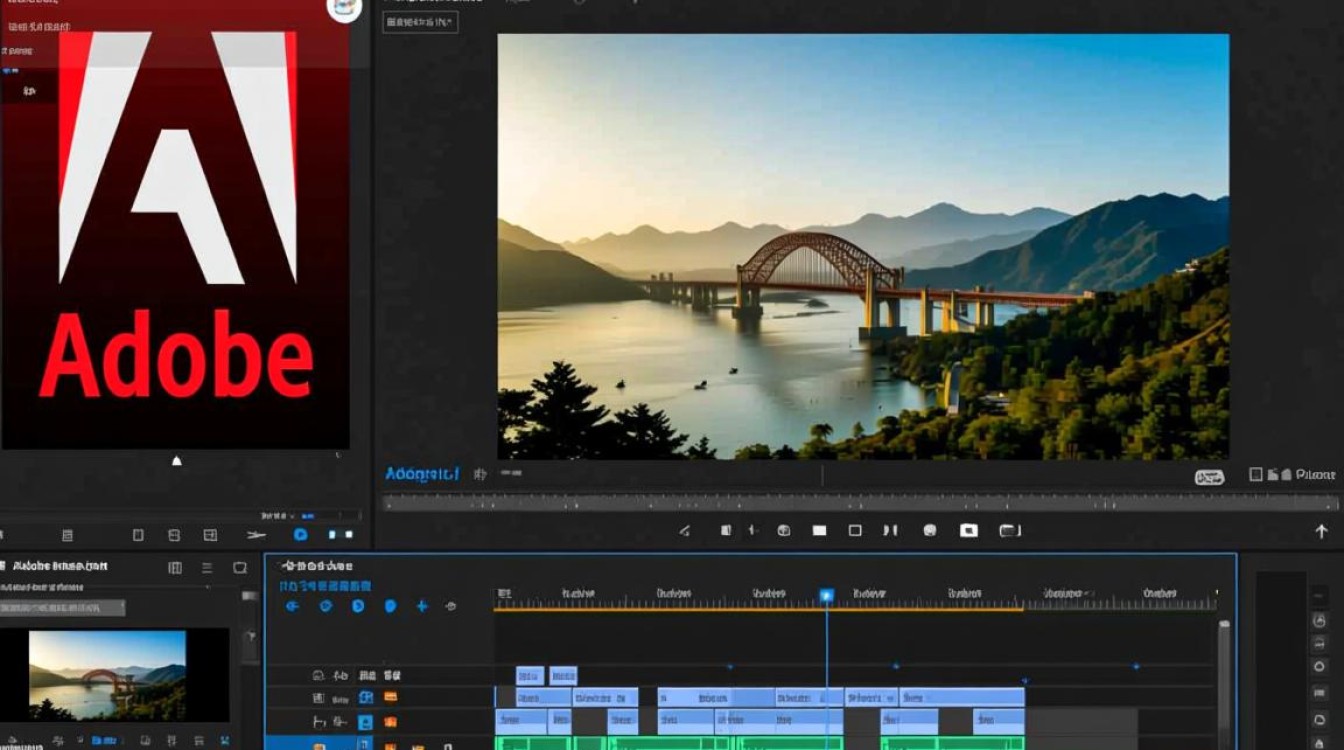1344x750 pixels.
Task: Click the blue plus icon in timeline toolbar
Action: (421, 606)
